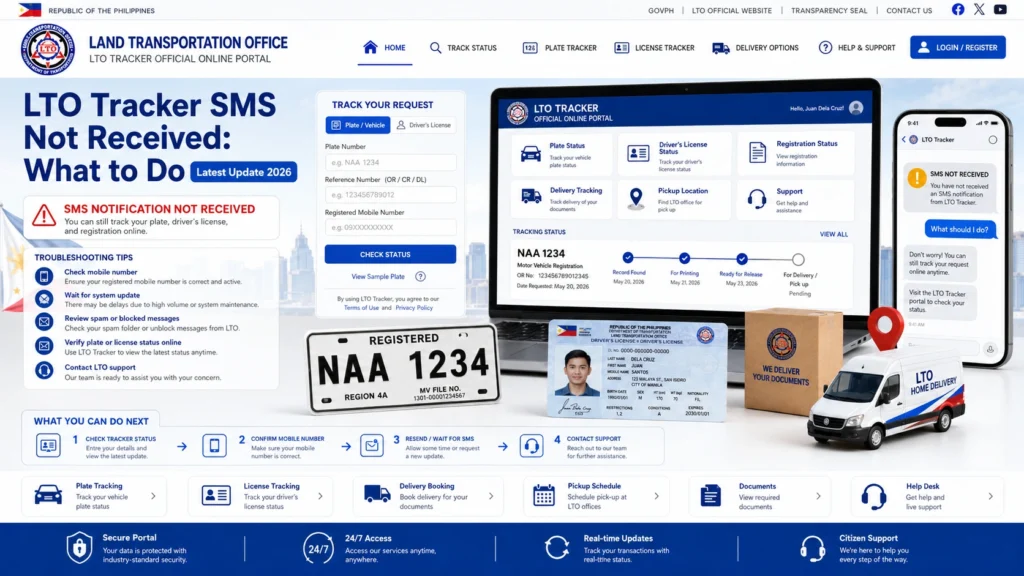
Task: Expand the Help Desk card chevron
Action: (x=991, y=496)
